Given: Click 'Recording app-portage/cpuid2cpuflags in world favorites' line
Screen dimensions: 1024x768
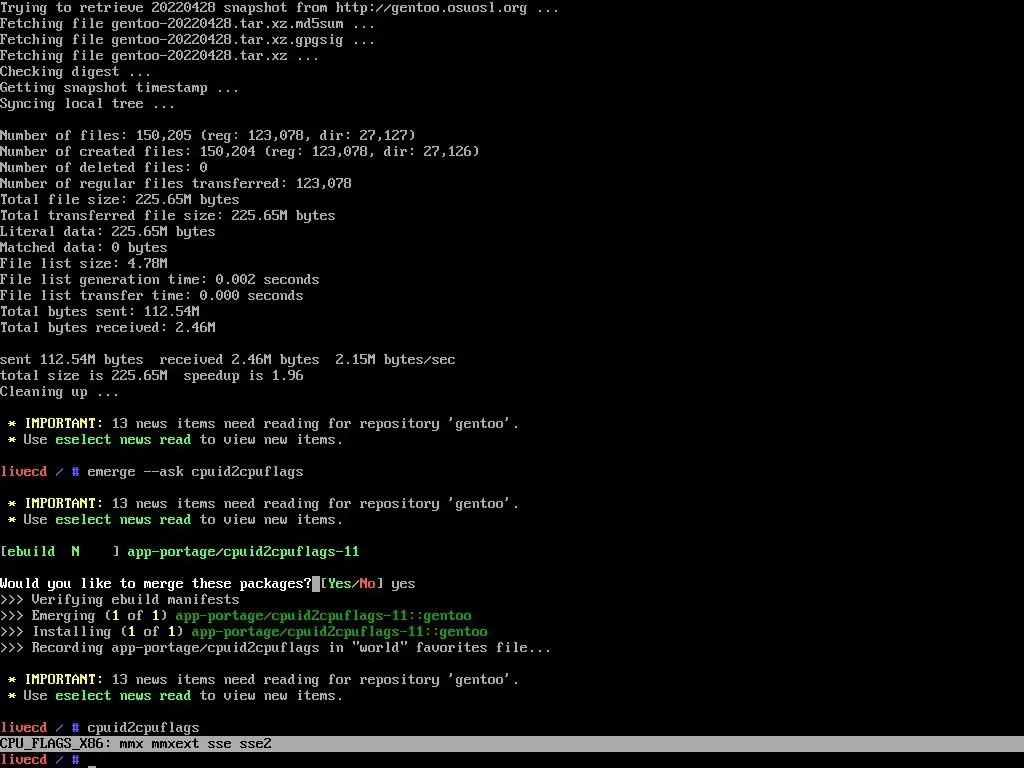Looking at the screenshot, I should 276,648.
